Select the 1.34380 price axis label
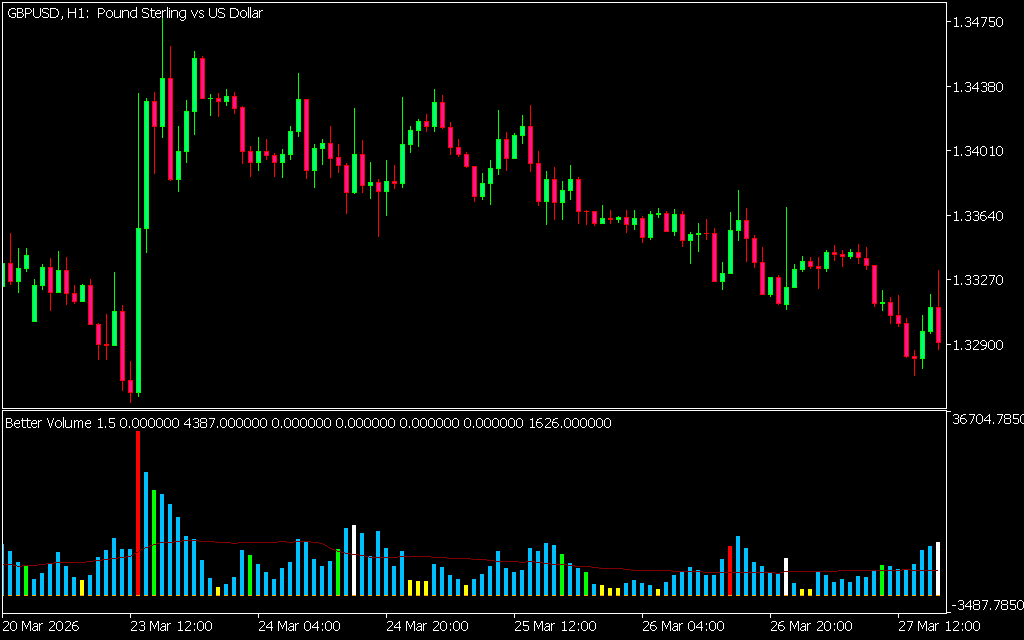Viewport: 1024px width, 640px height. (x=980, y=87)
